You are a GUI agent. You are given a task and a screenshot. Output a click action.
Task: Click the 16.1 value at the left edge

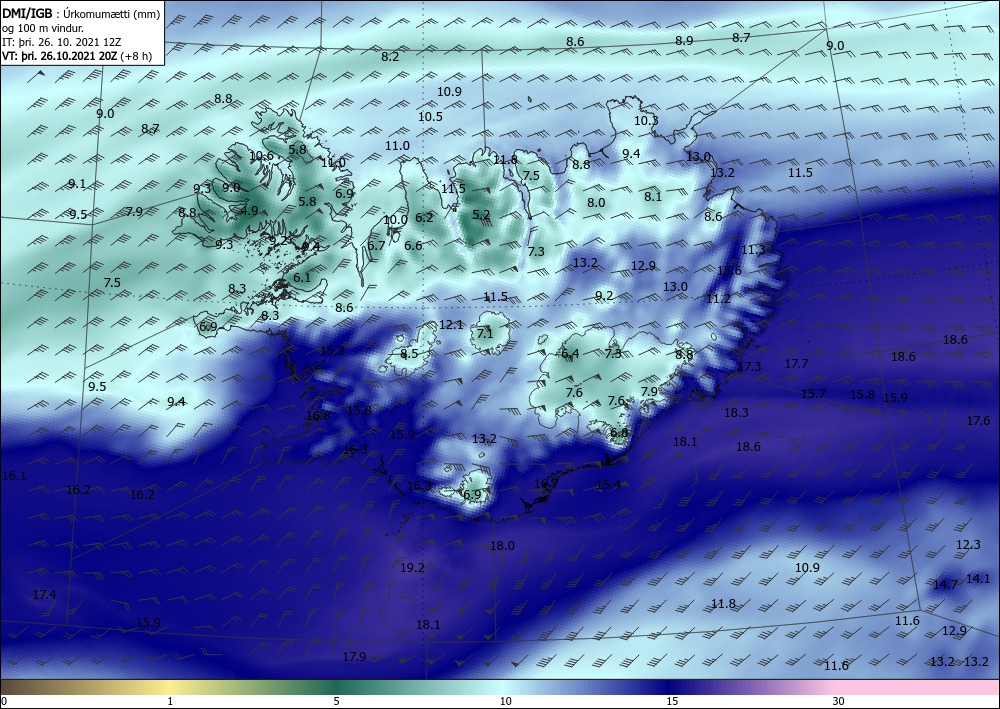[14, 476]
